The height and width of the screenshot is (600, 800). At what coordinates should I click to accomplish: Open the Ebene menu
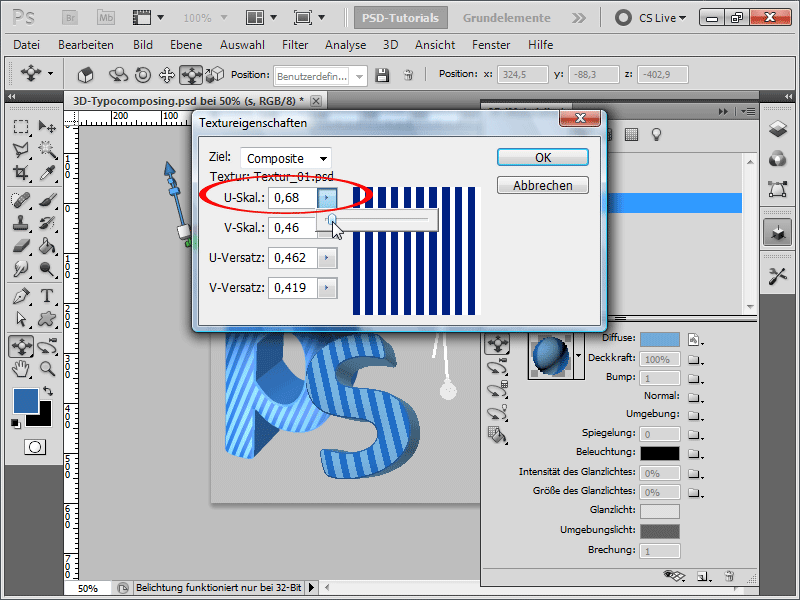point(186,45)
